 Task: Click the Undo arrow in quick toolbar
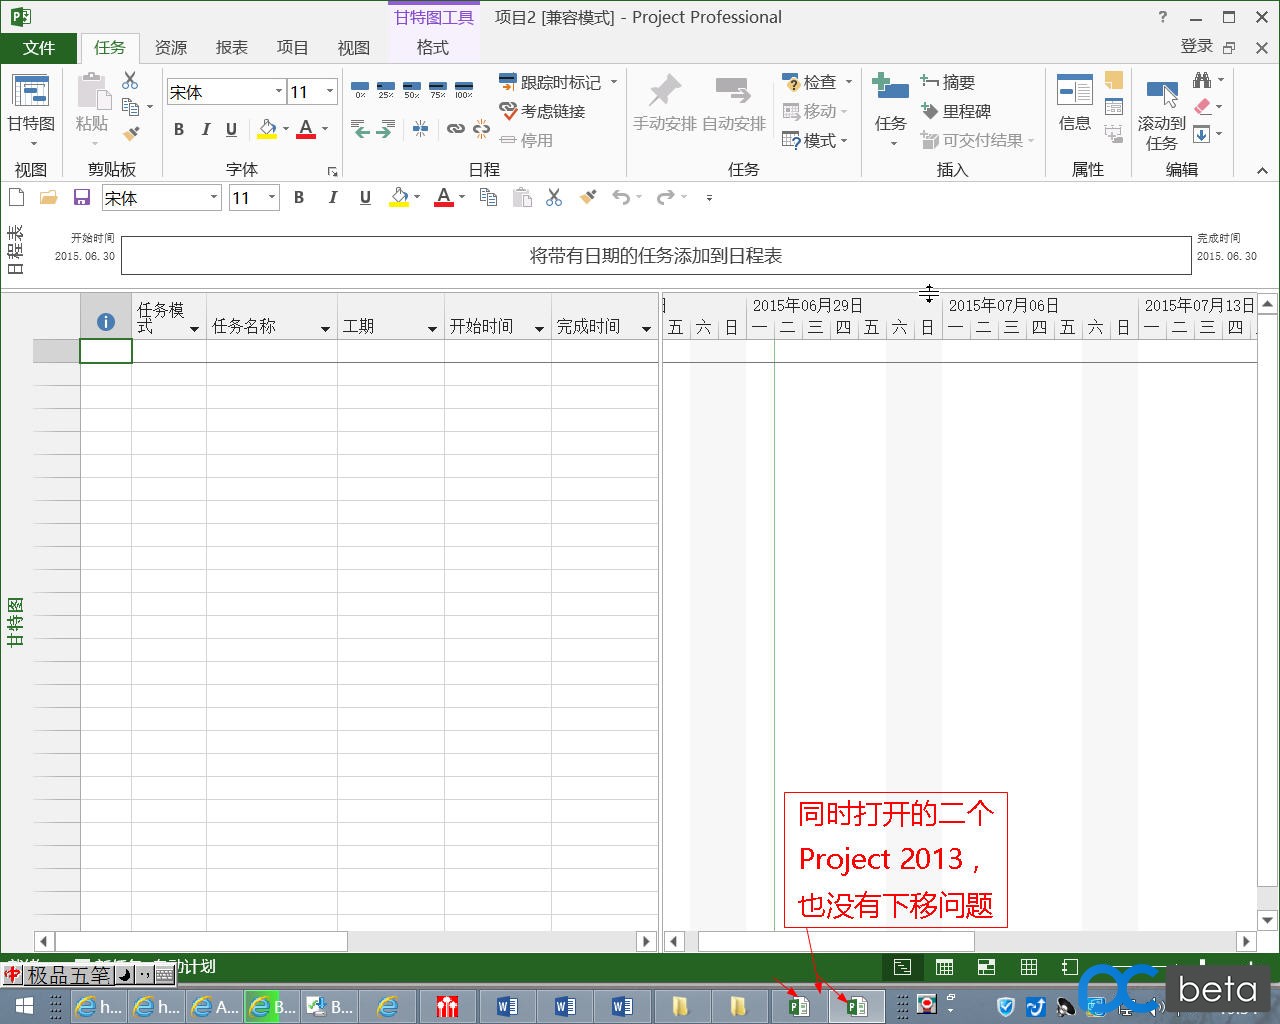pyautogui.click(x=621, y=197)
